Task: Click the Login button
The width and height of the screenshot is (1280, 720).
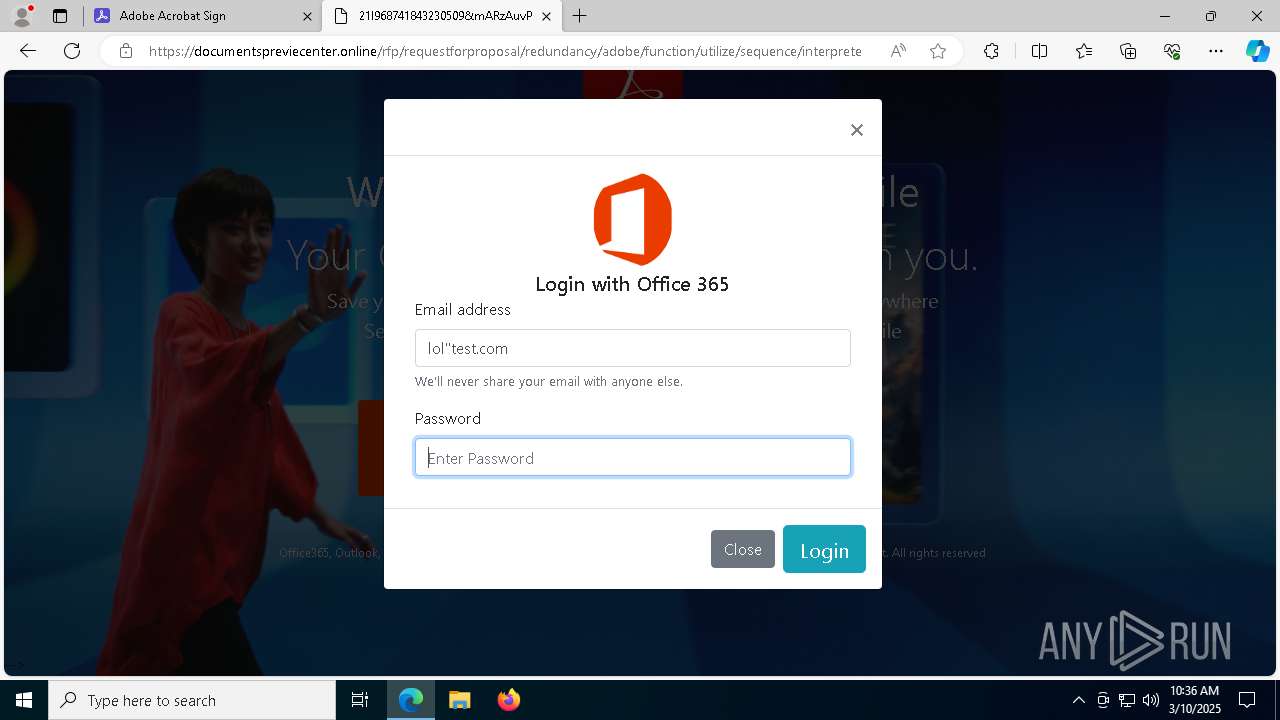Action: coord(824,549)
